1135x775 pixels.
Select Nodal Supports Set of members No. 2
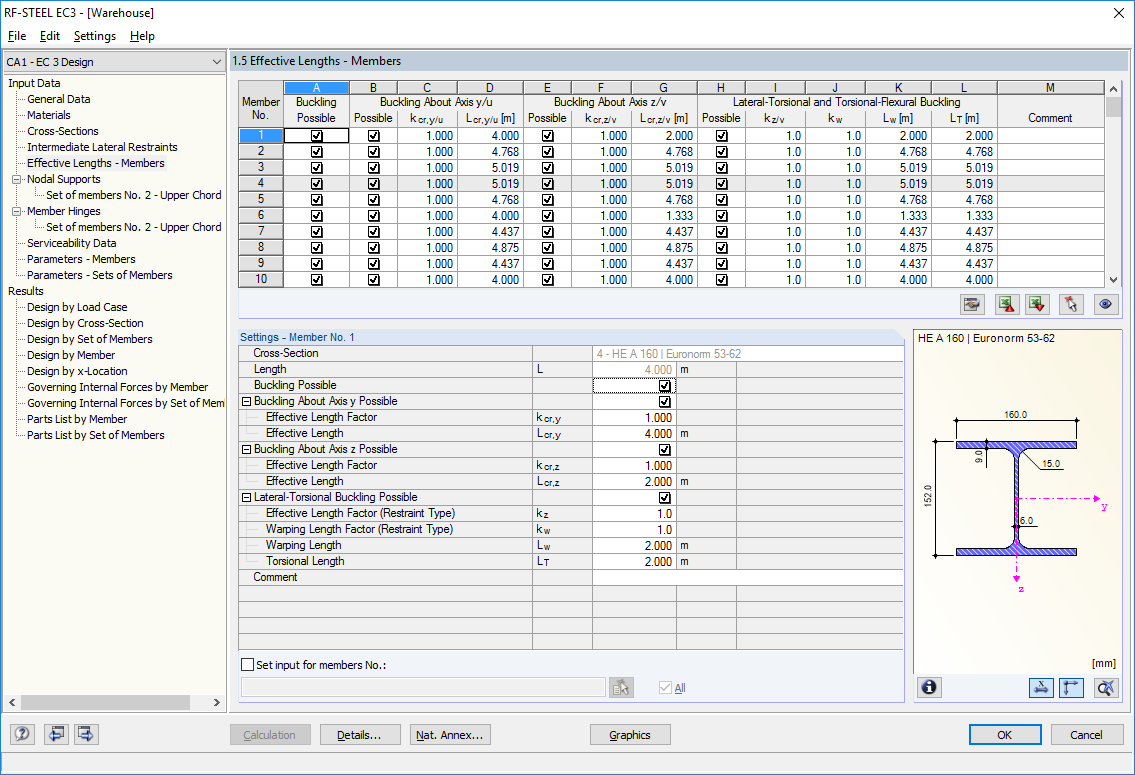coord(133,195)
